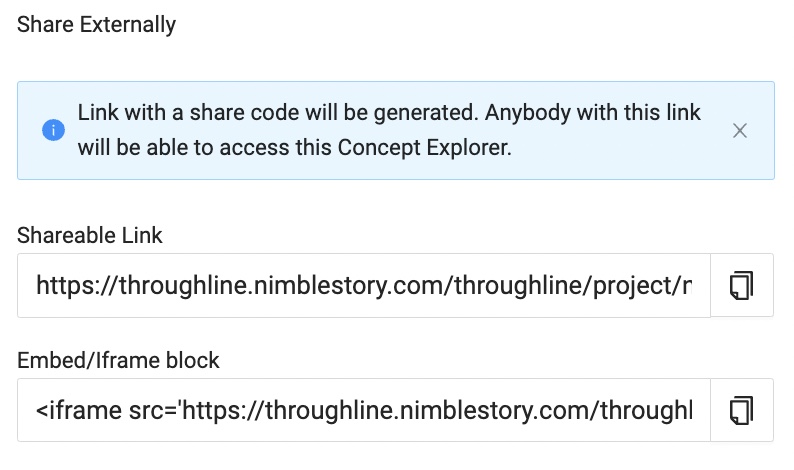Click the Shareable Link label
The image size is (794, 470).
[x=90, y=236]
